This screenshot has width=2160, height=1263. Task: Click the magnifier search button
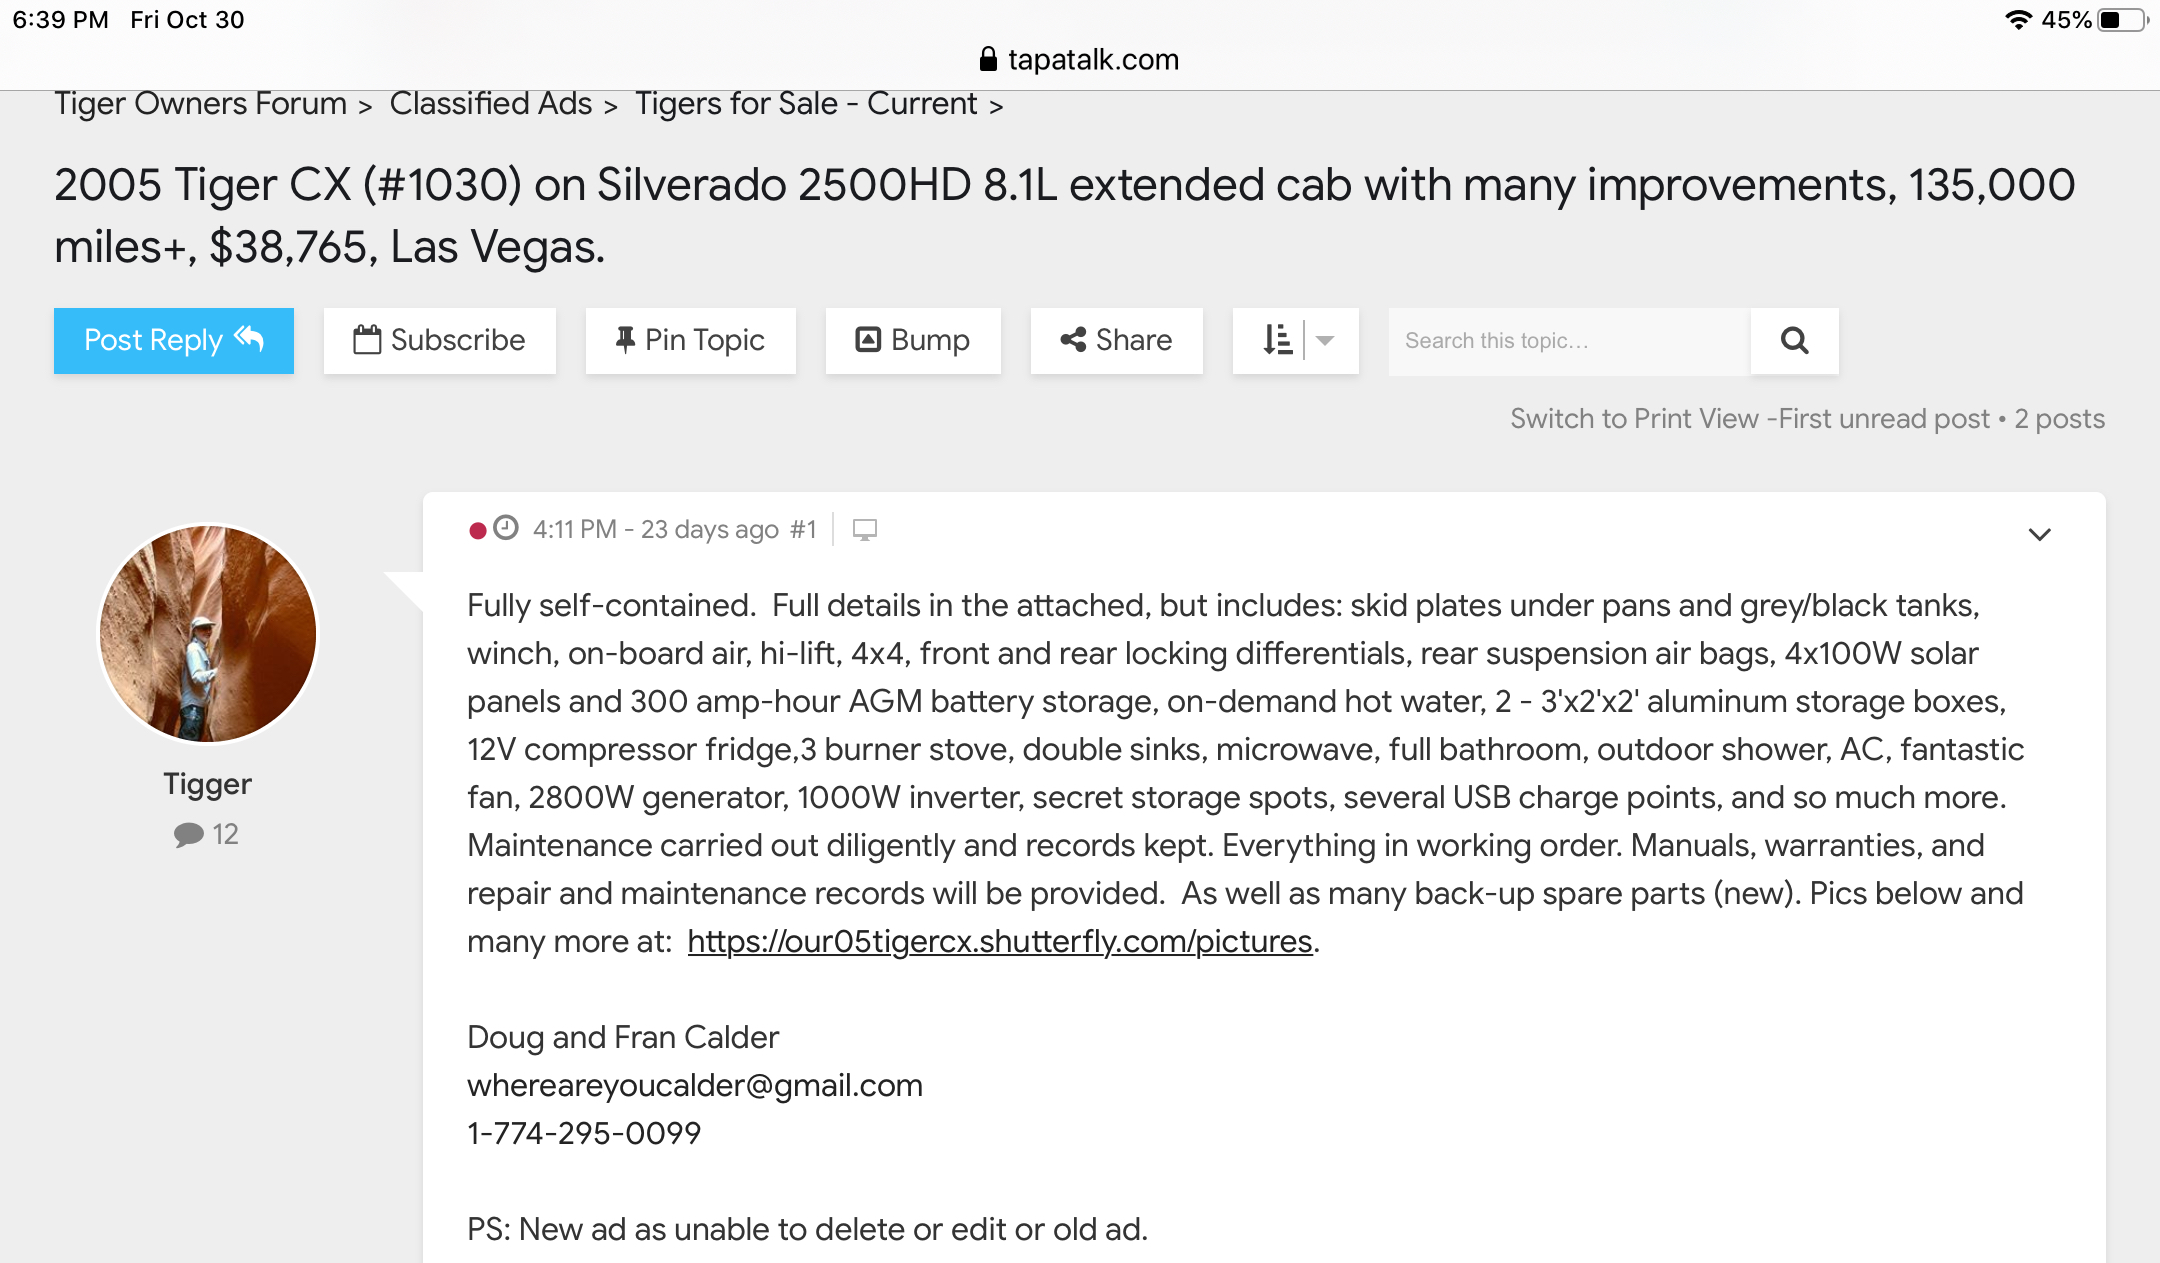coord(1794,341)
